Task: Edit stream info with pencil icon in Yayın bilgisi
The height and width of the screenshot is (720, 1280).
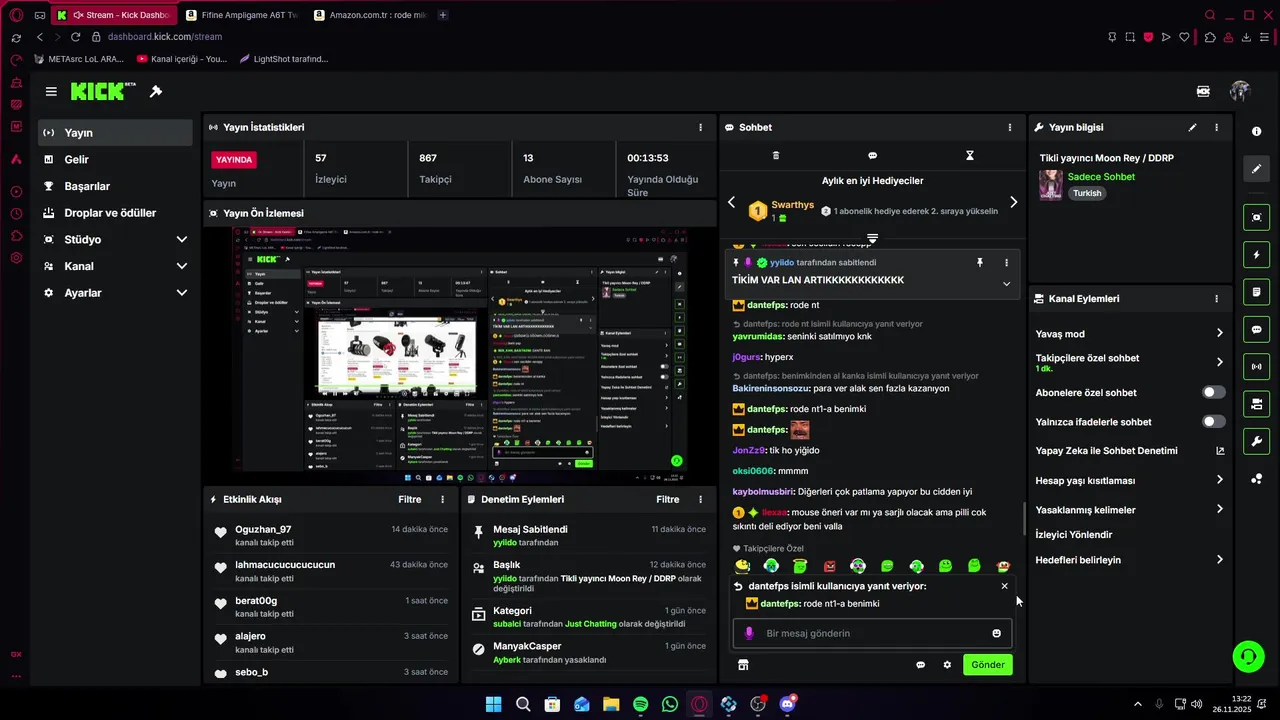Action: [1192, 127]
